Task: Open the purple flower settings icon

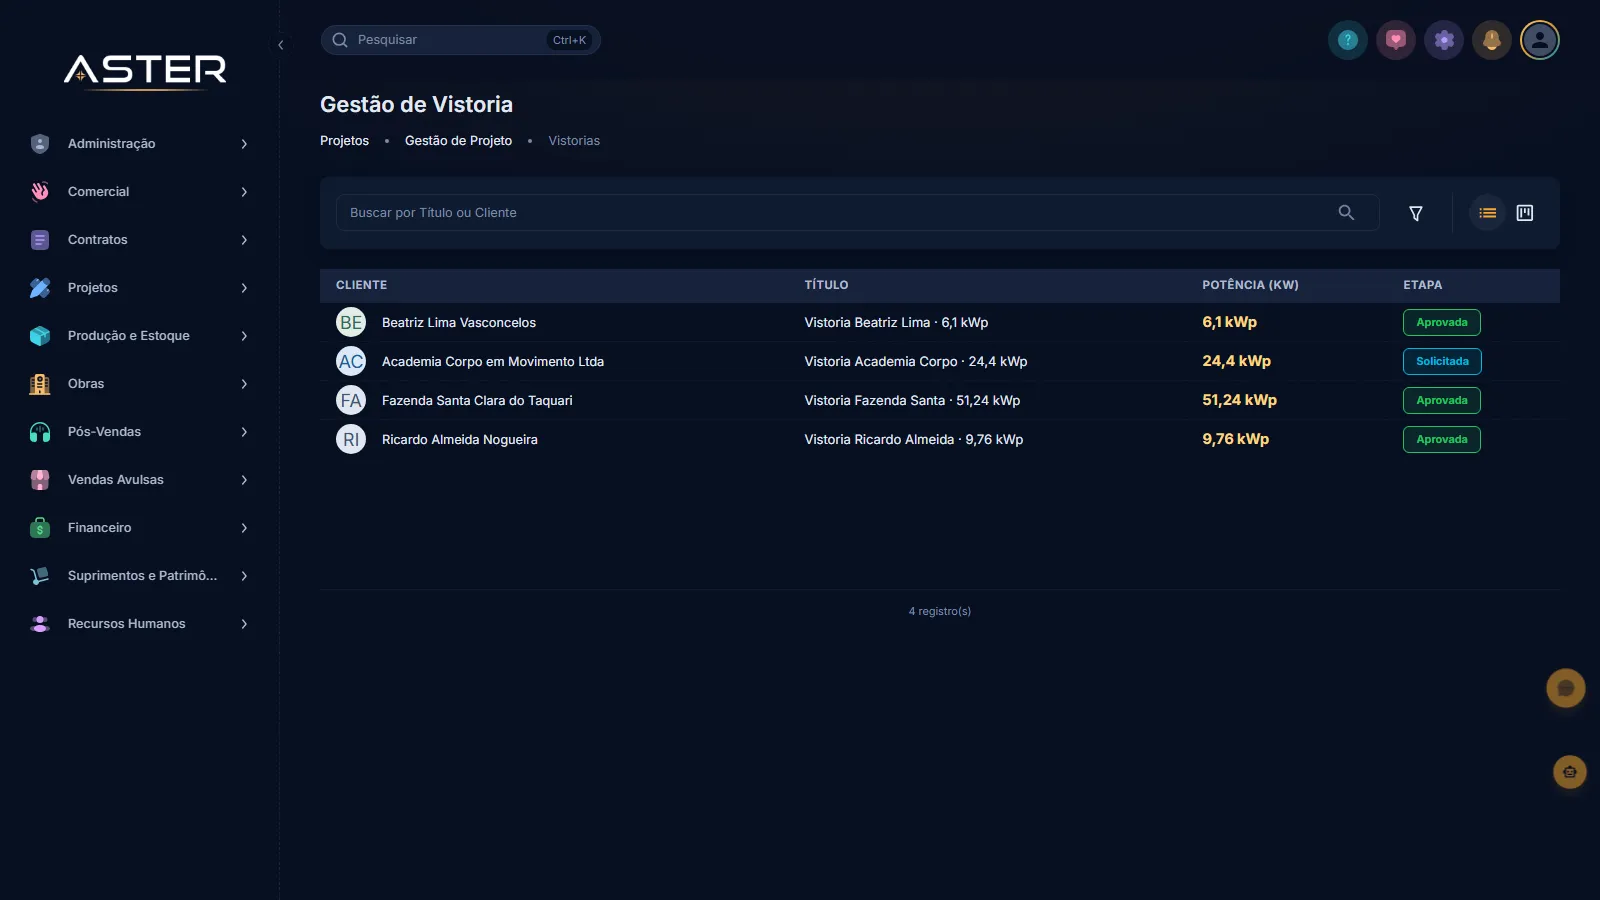Action: tap(1444, 40)
